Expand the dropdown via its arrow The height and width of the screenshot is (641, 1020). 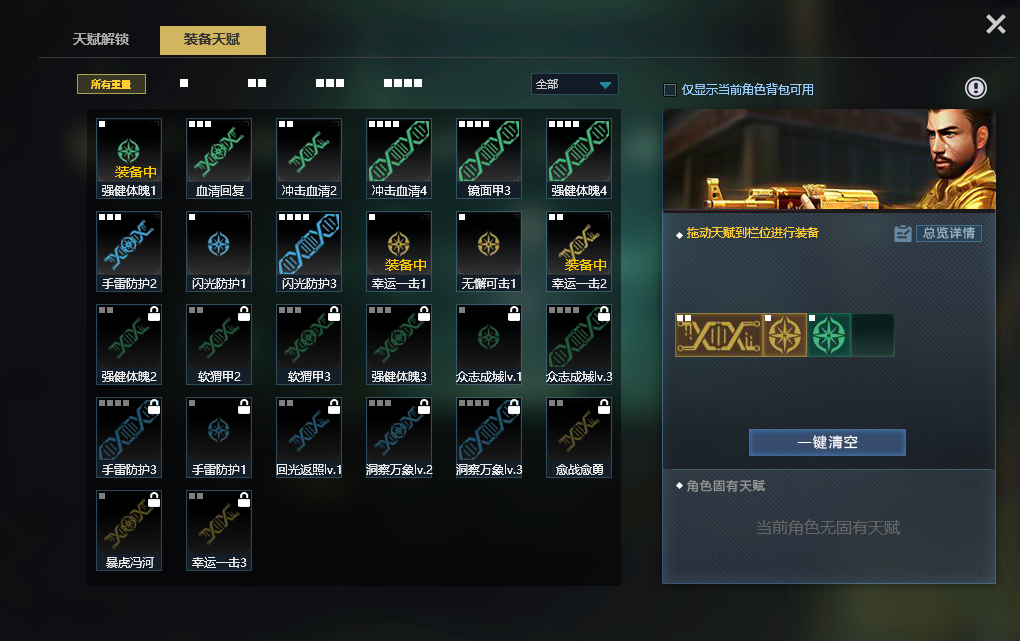pos(605,85)
